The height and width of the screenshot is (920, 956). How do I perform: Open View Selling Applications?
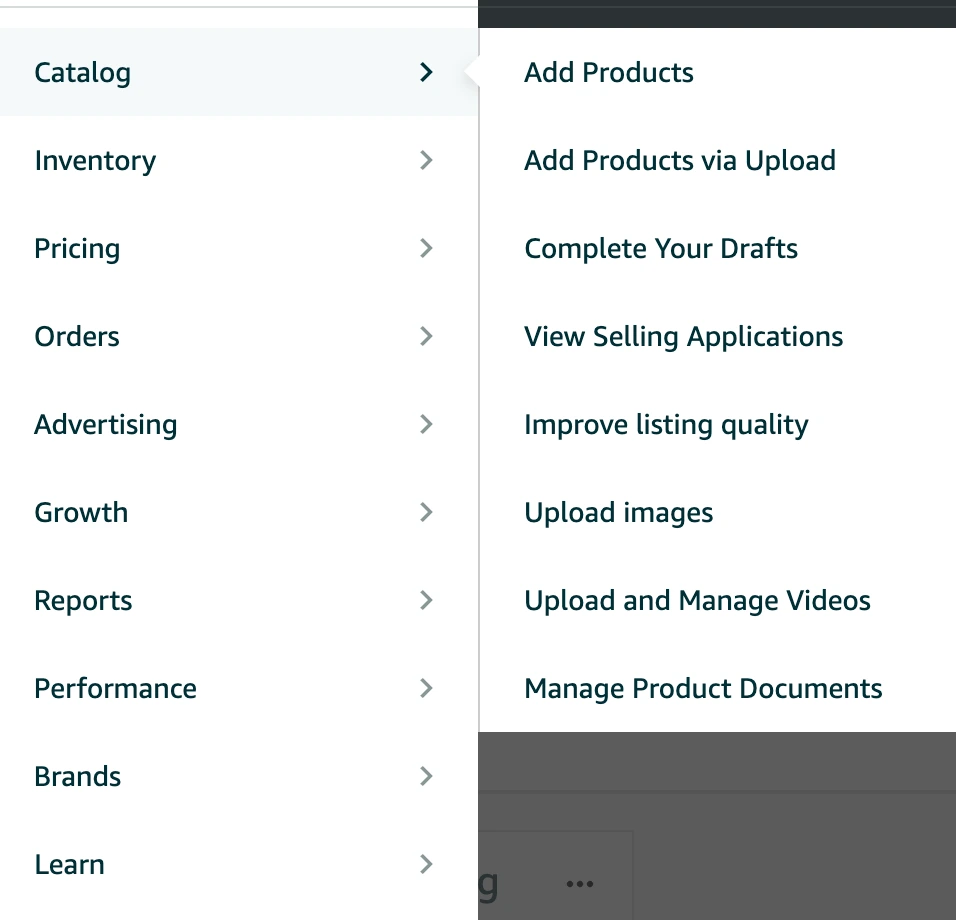coord(683,336)
